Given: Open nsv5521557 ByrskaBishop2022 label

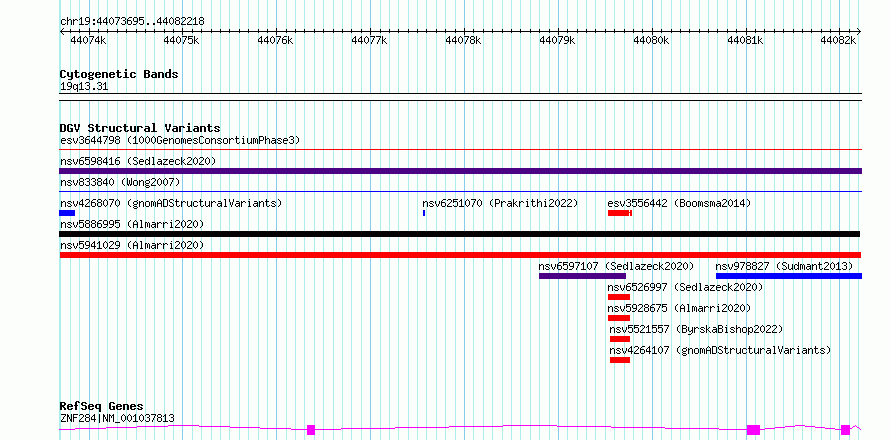Looking at the screenshot, I should click(696, 329).
